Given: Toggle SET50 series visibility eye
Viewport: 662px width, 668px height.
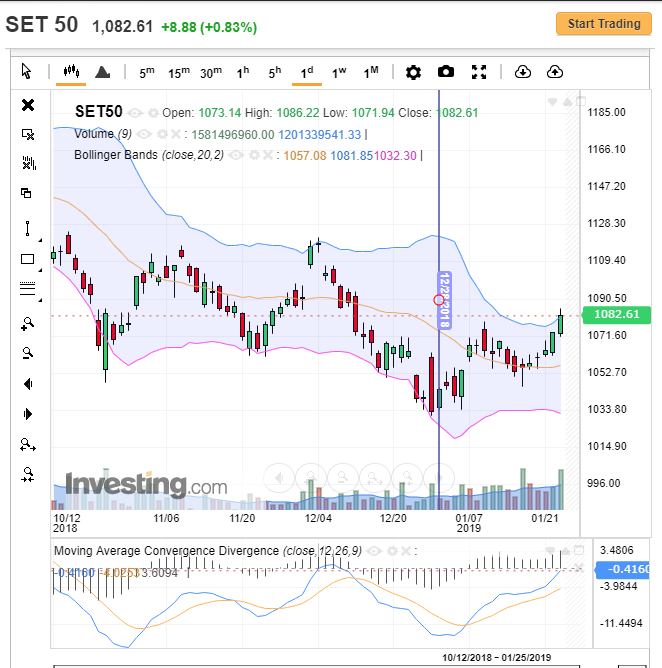Looking at the screenshot, I should point(135,113).
